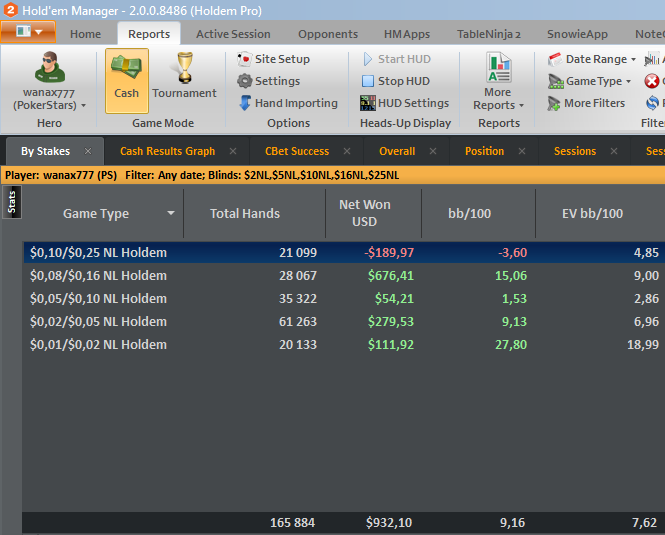665x535 pixels.
Task: Sort by EV bb/100 column header
Action: [x=592, y=213]
